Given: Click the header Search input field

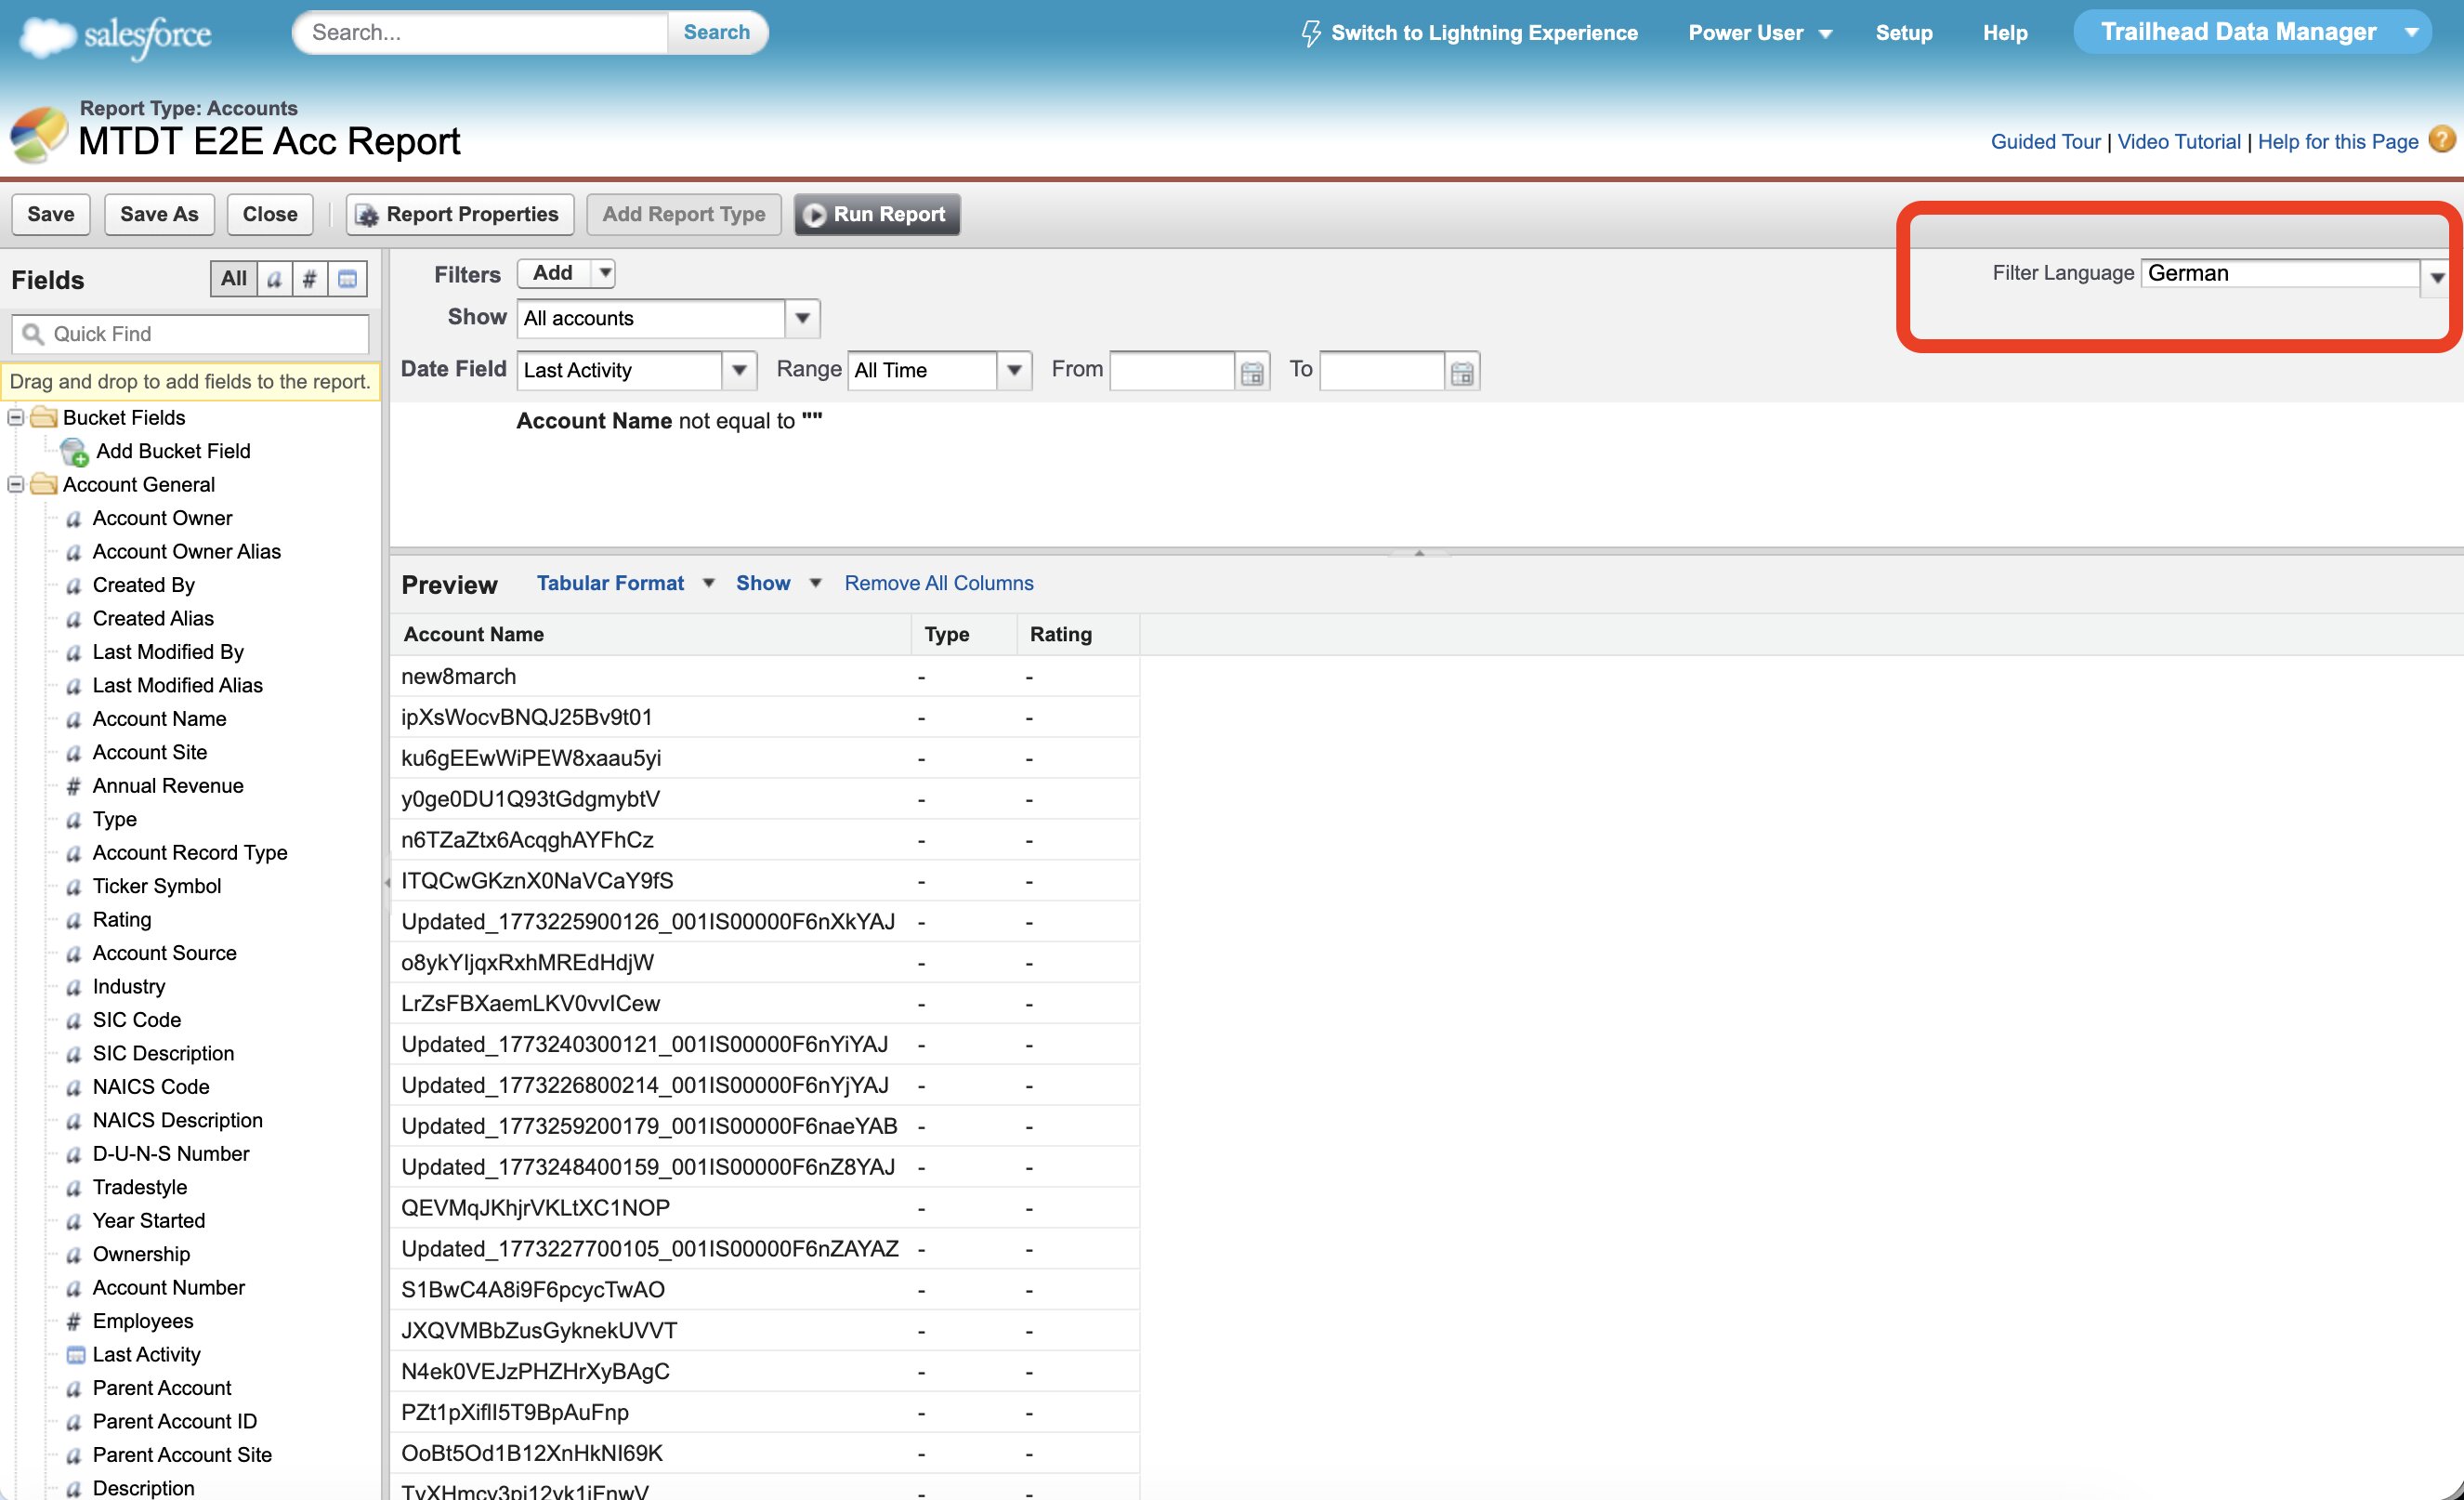Looking at the screenshot, I should click(482, 32).
